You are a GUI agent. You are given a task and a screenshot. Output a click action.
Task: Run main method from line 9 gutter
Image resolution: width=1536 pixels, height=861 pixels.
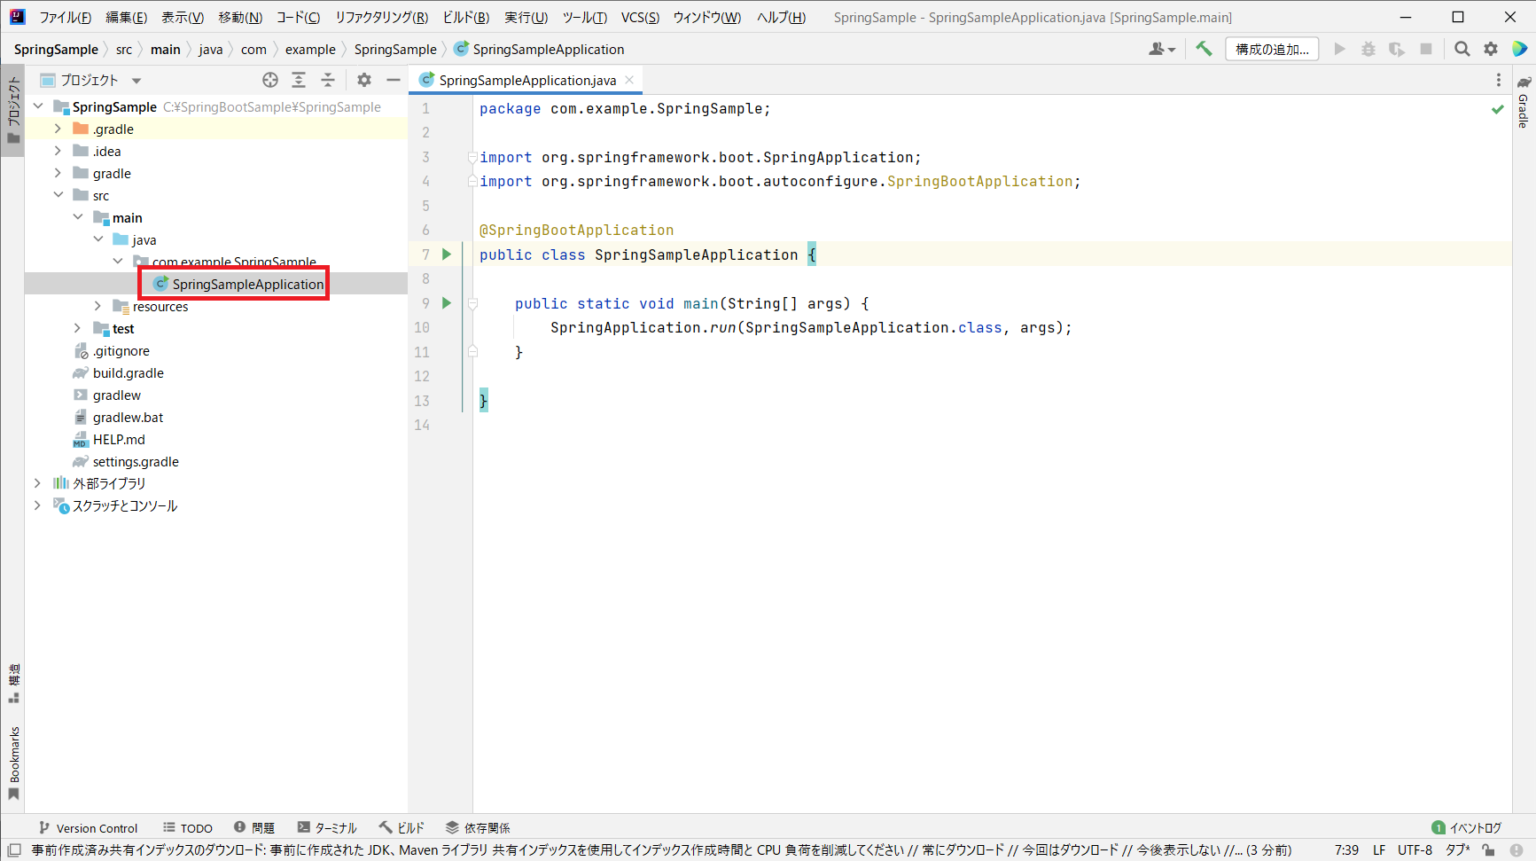(447, 303)
